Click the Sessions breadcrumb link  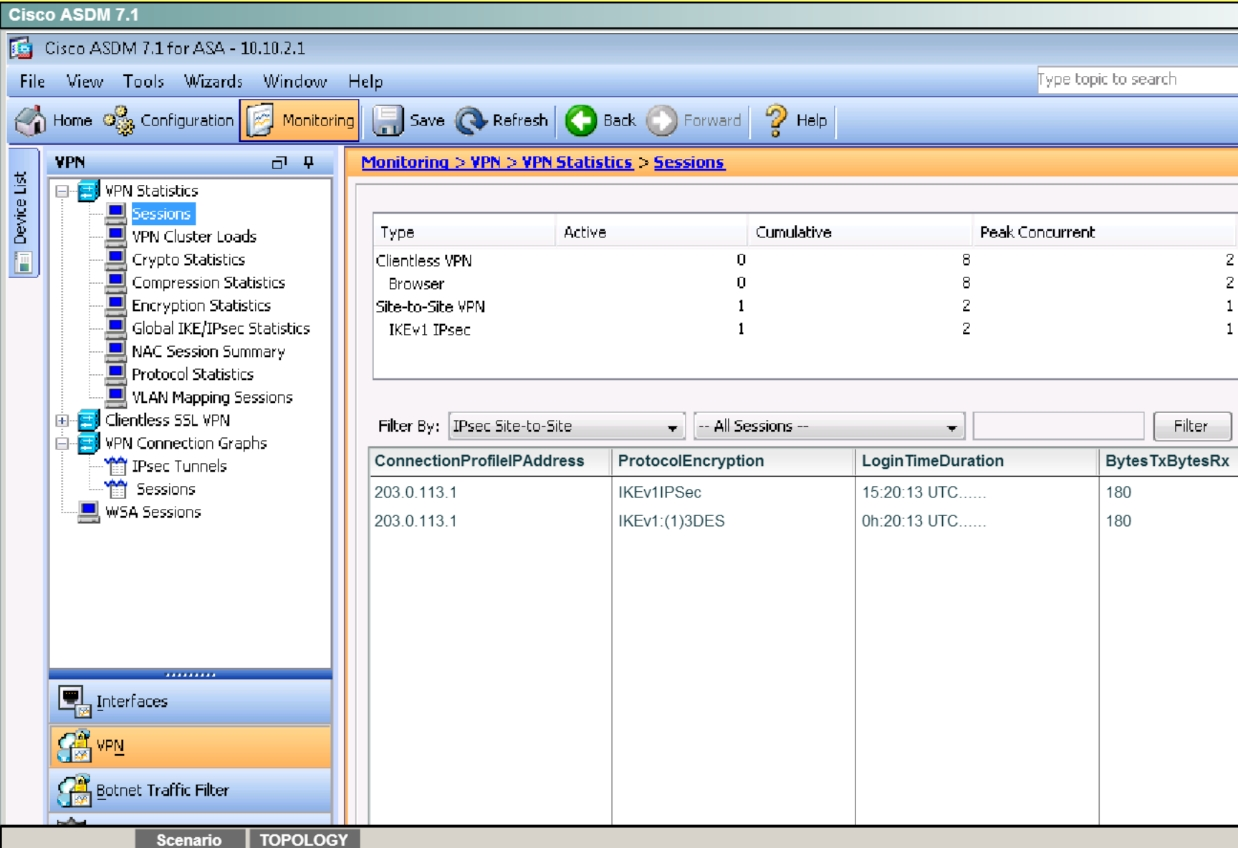689,162
